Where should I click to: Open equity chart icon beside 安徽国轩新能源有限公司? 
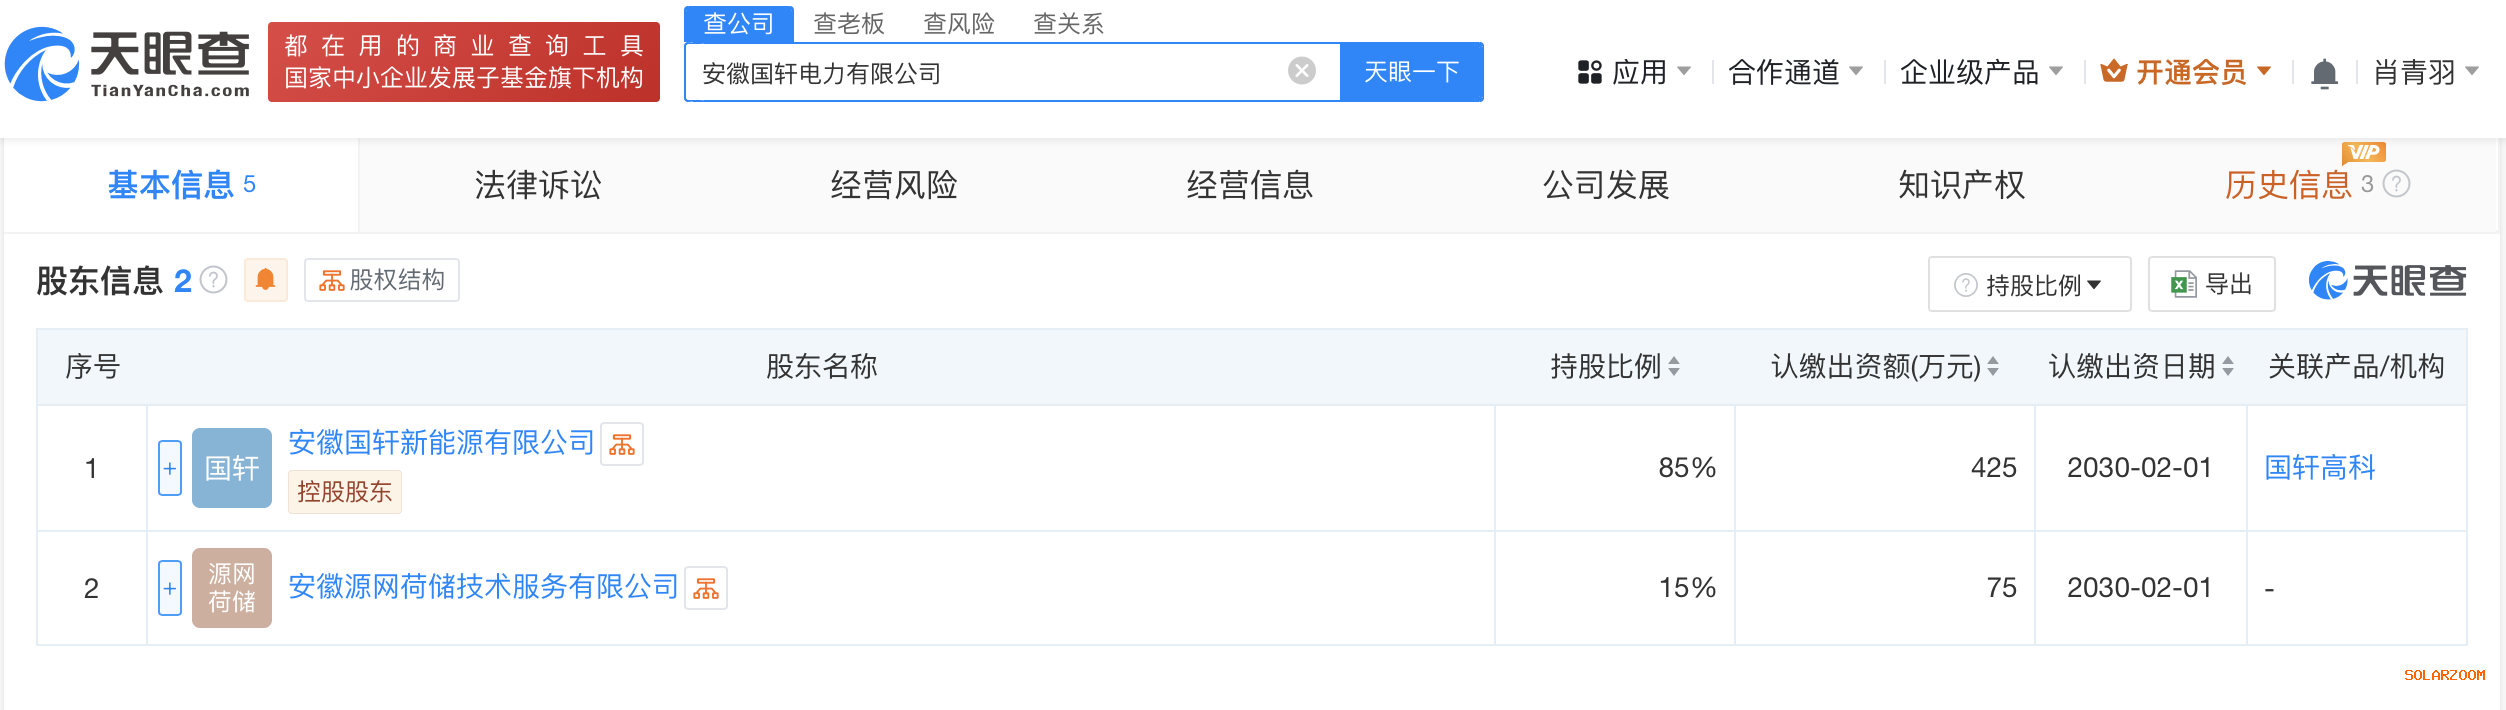coord(622,445)
